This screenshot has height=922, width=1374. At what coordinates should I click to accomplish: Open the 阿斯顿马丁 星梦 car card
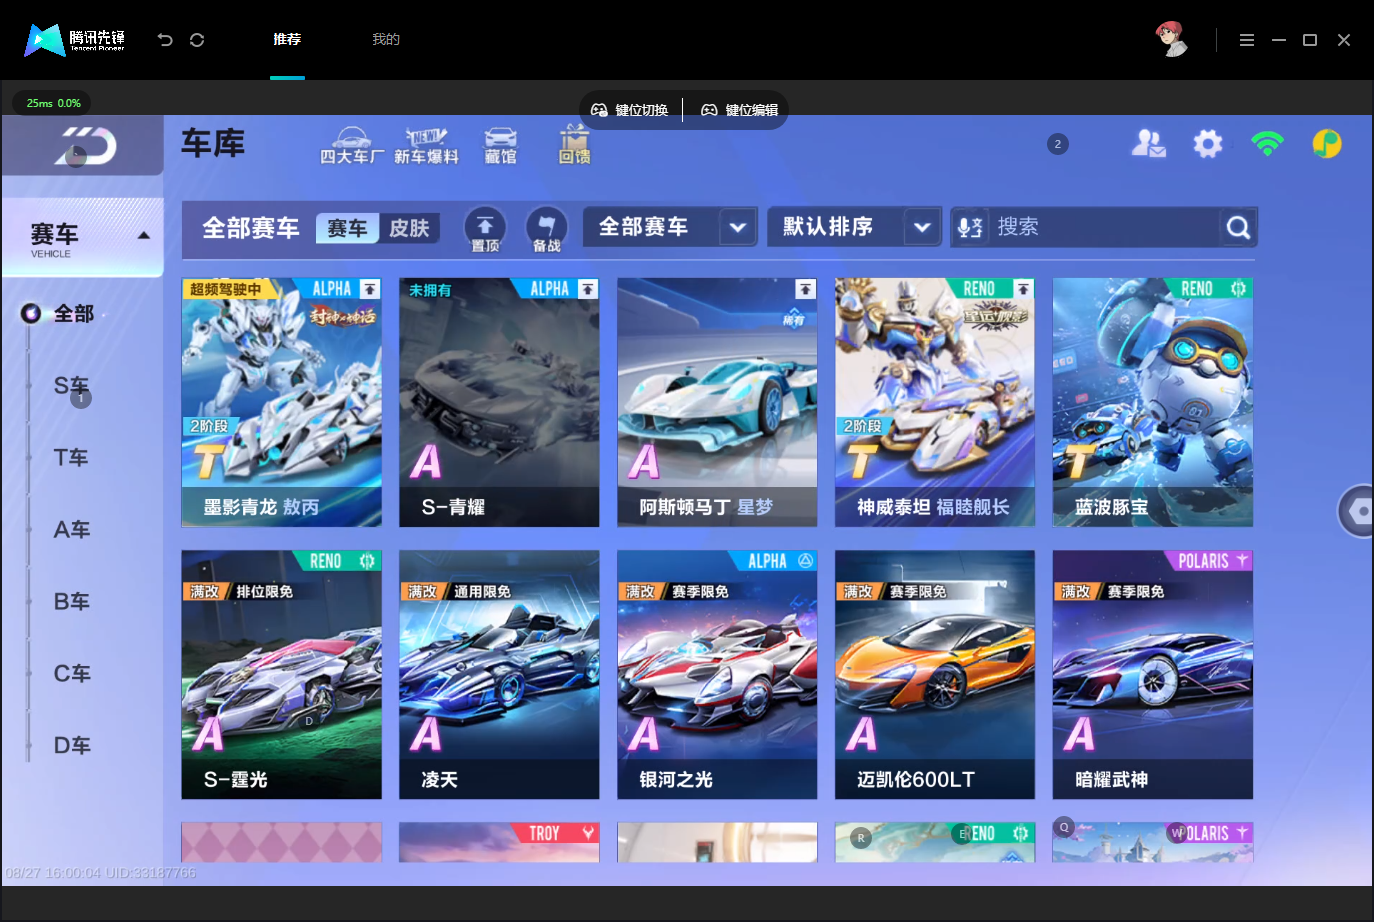pyautogui.click(x=717, y=402)
